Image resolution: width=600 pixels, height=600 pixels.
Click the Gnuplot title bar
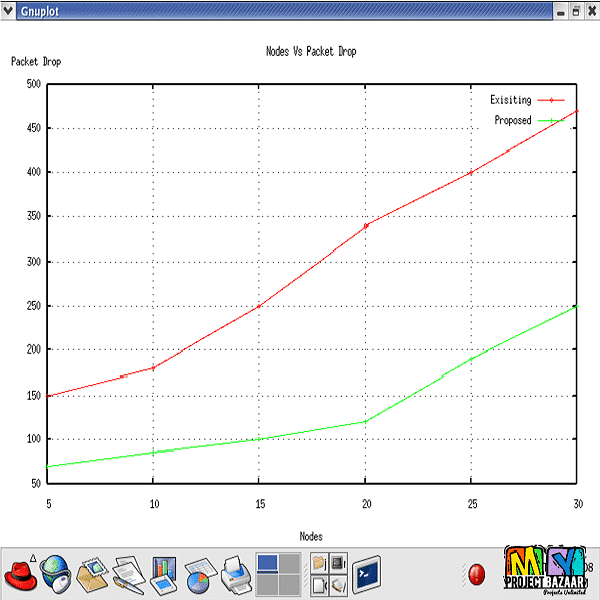click(280, 10)
